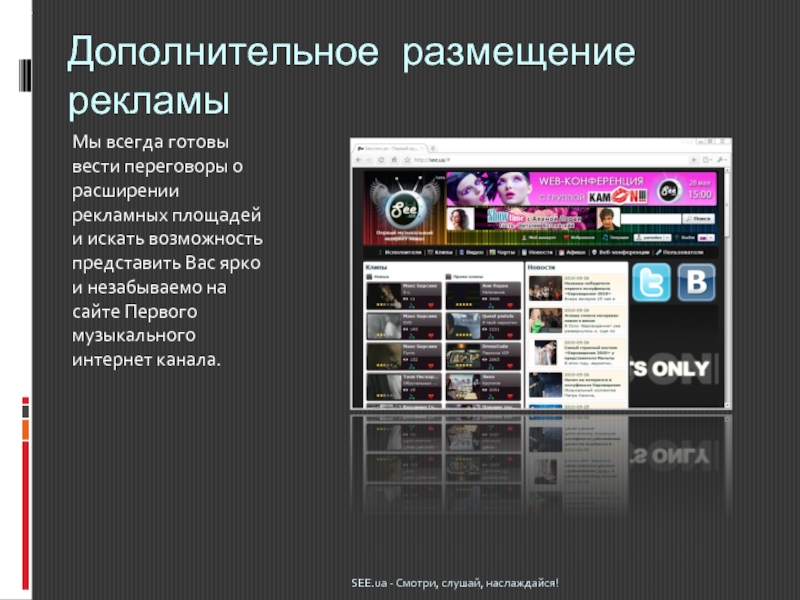This screenshot has height=600, width=800.
Task: Open the Видео menu item
Action: [x=471, y=252]
